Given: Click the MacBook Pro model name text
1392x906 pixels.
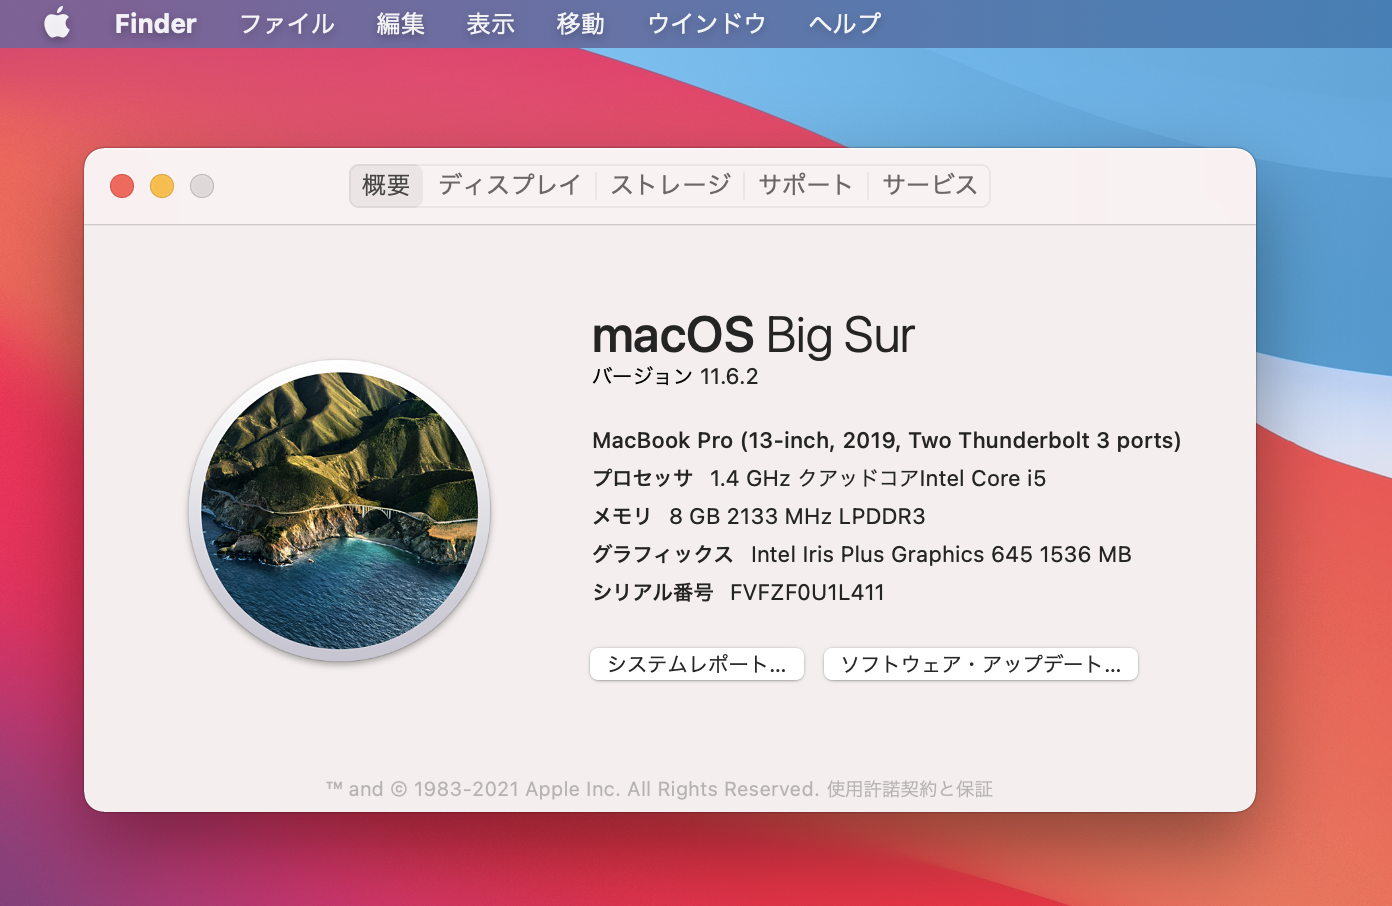Looking at the screenshot, I should [x=886, y=440].
